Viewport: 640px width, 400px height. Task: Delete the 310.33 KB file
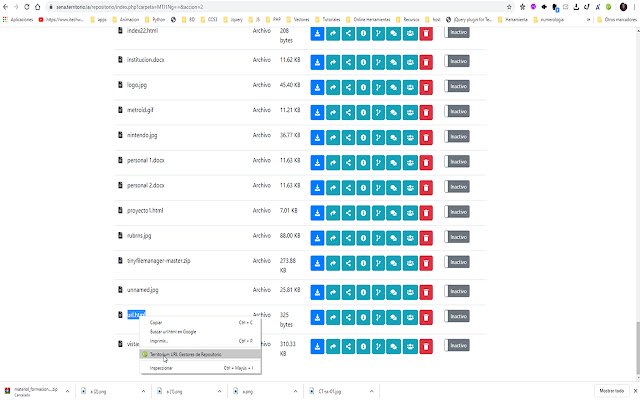point(426,347)
